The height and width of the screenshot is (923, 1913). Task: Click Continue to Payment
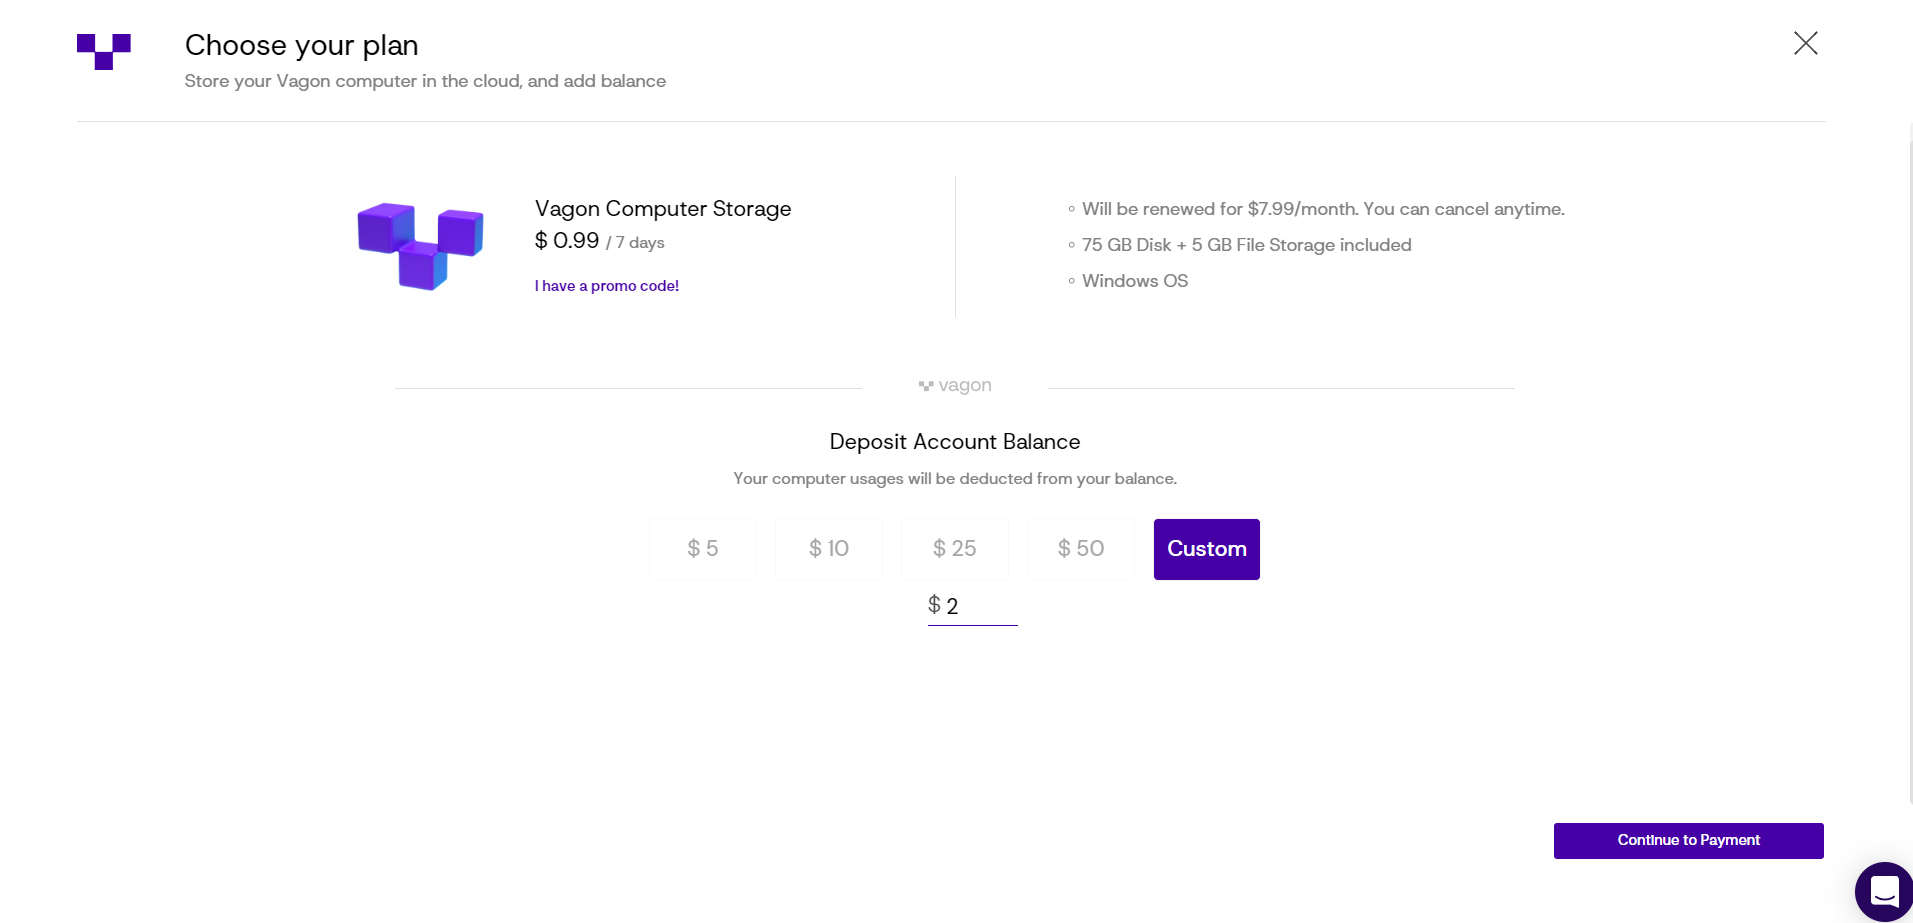click(x=1689, y=841)
